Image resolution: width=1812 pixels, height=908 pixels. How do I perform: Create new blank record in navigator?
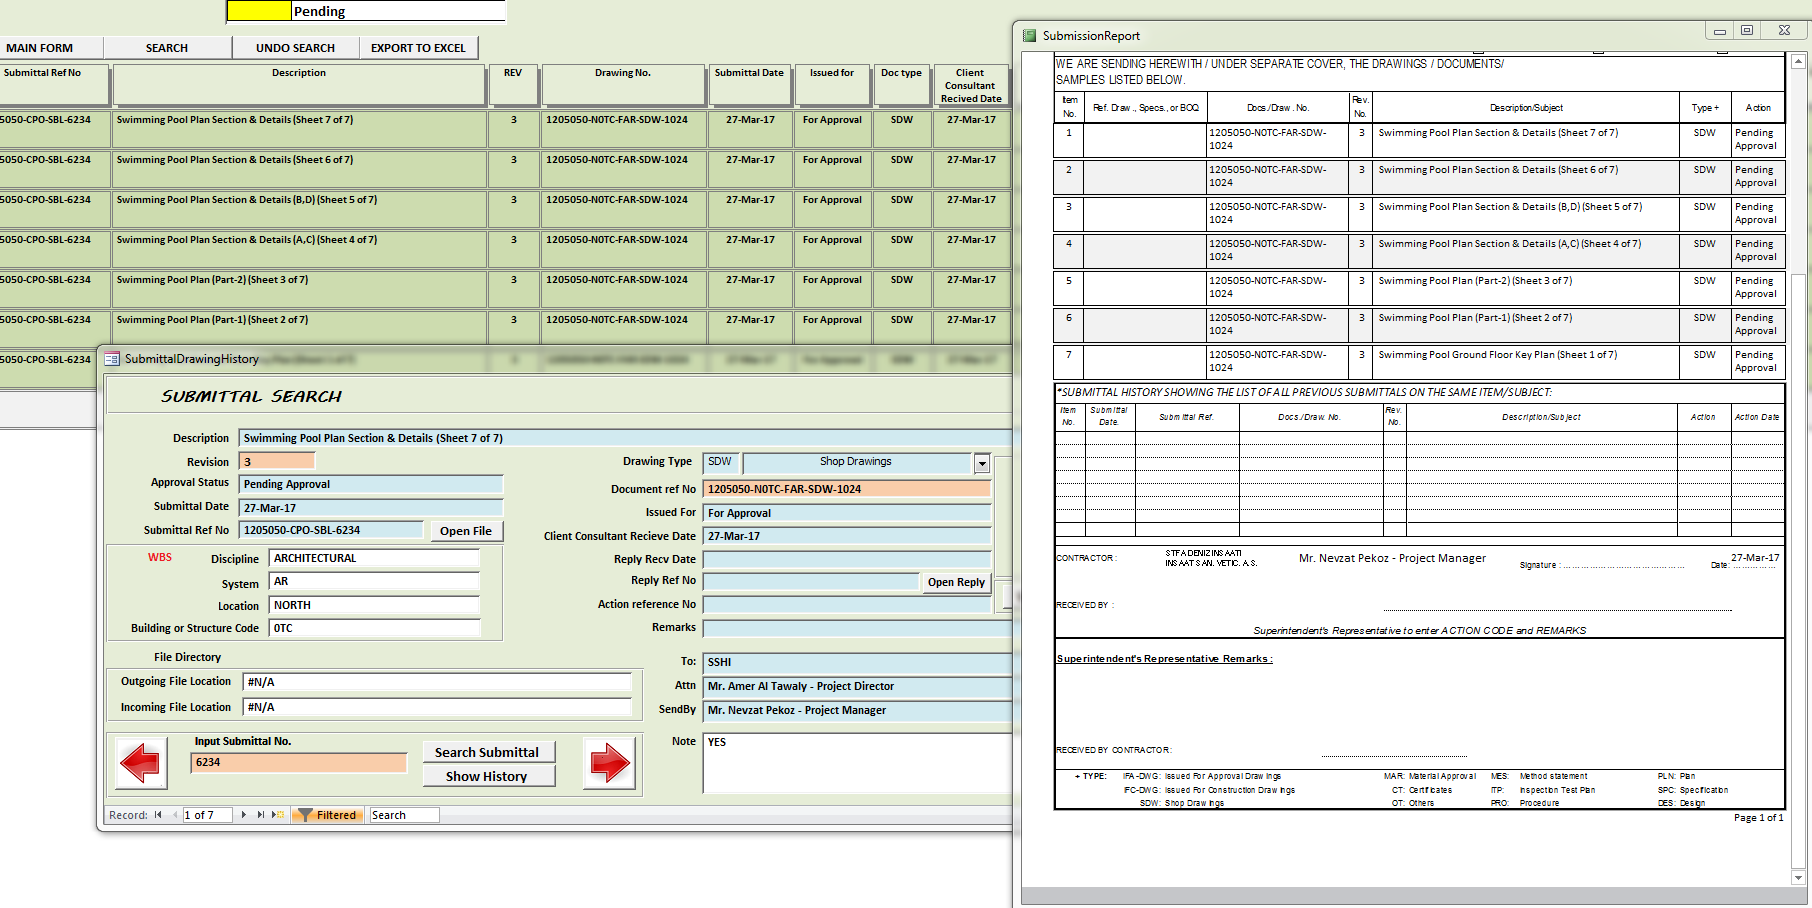[278, 815]
